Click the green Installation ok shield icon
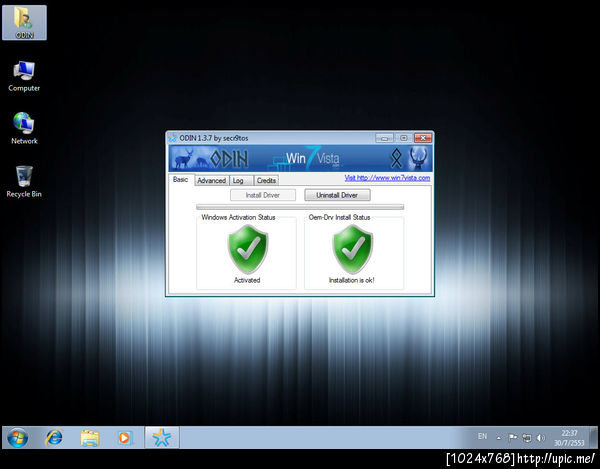The image size is (600, 469). click(x=353, y=249)
